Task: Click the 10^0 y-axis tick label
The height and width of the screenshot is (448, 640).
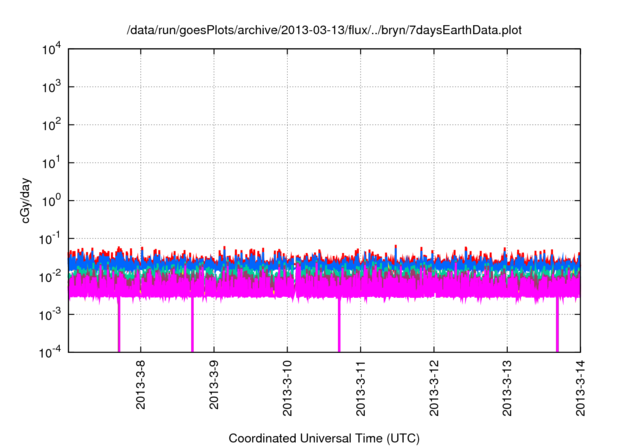Action: [52, 201]
